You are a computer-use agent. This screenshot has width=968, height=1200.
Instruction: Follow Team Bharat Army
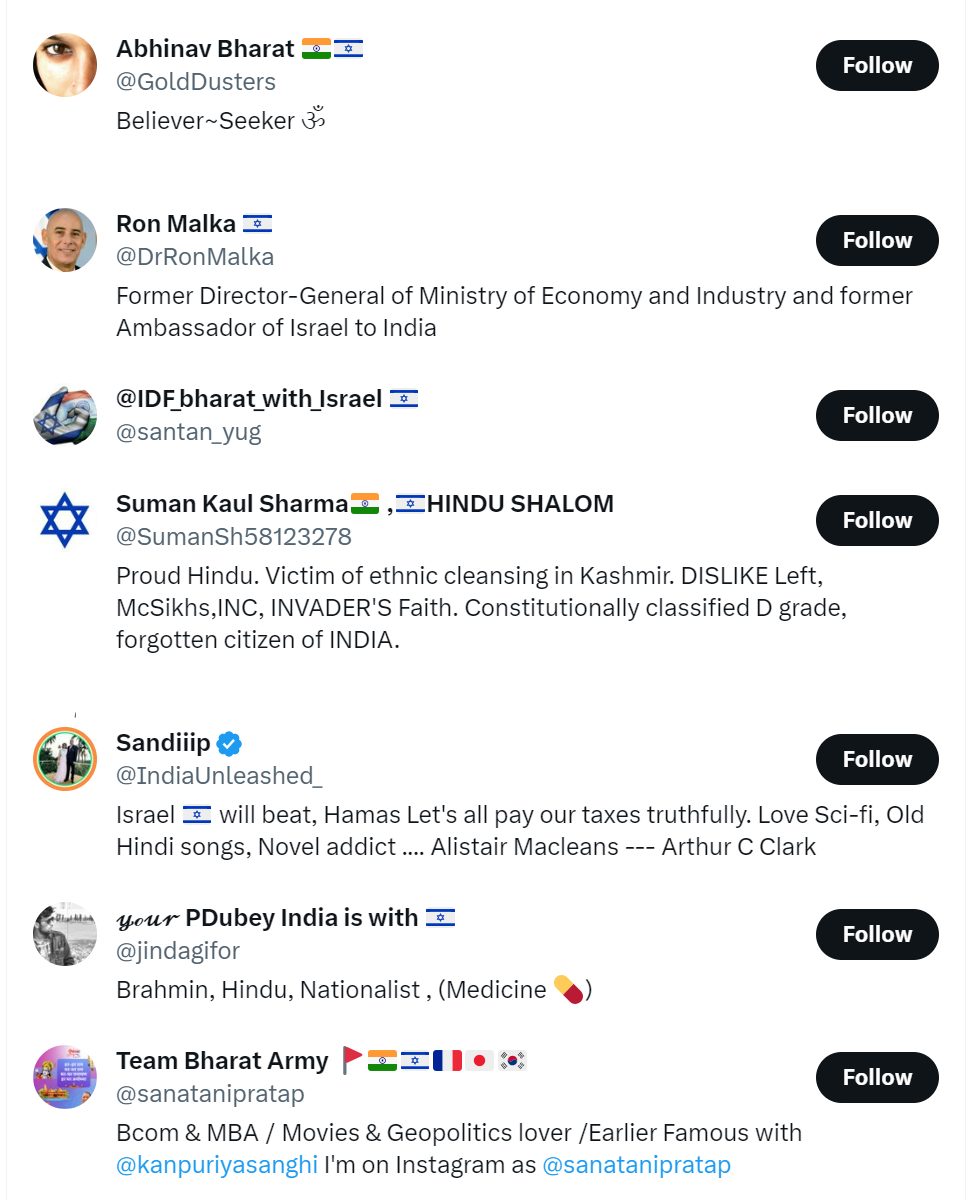(x=877, y=1077)
